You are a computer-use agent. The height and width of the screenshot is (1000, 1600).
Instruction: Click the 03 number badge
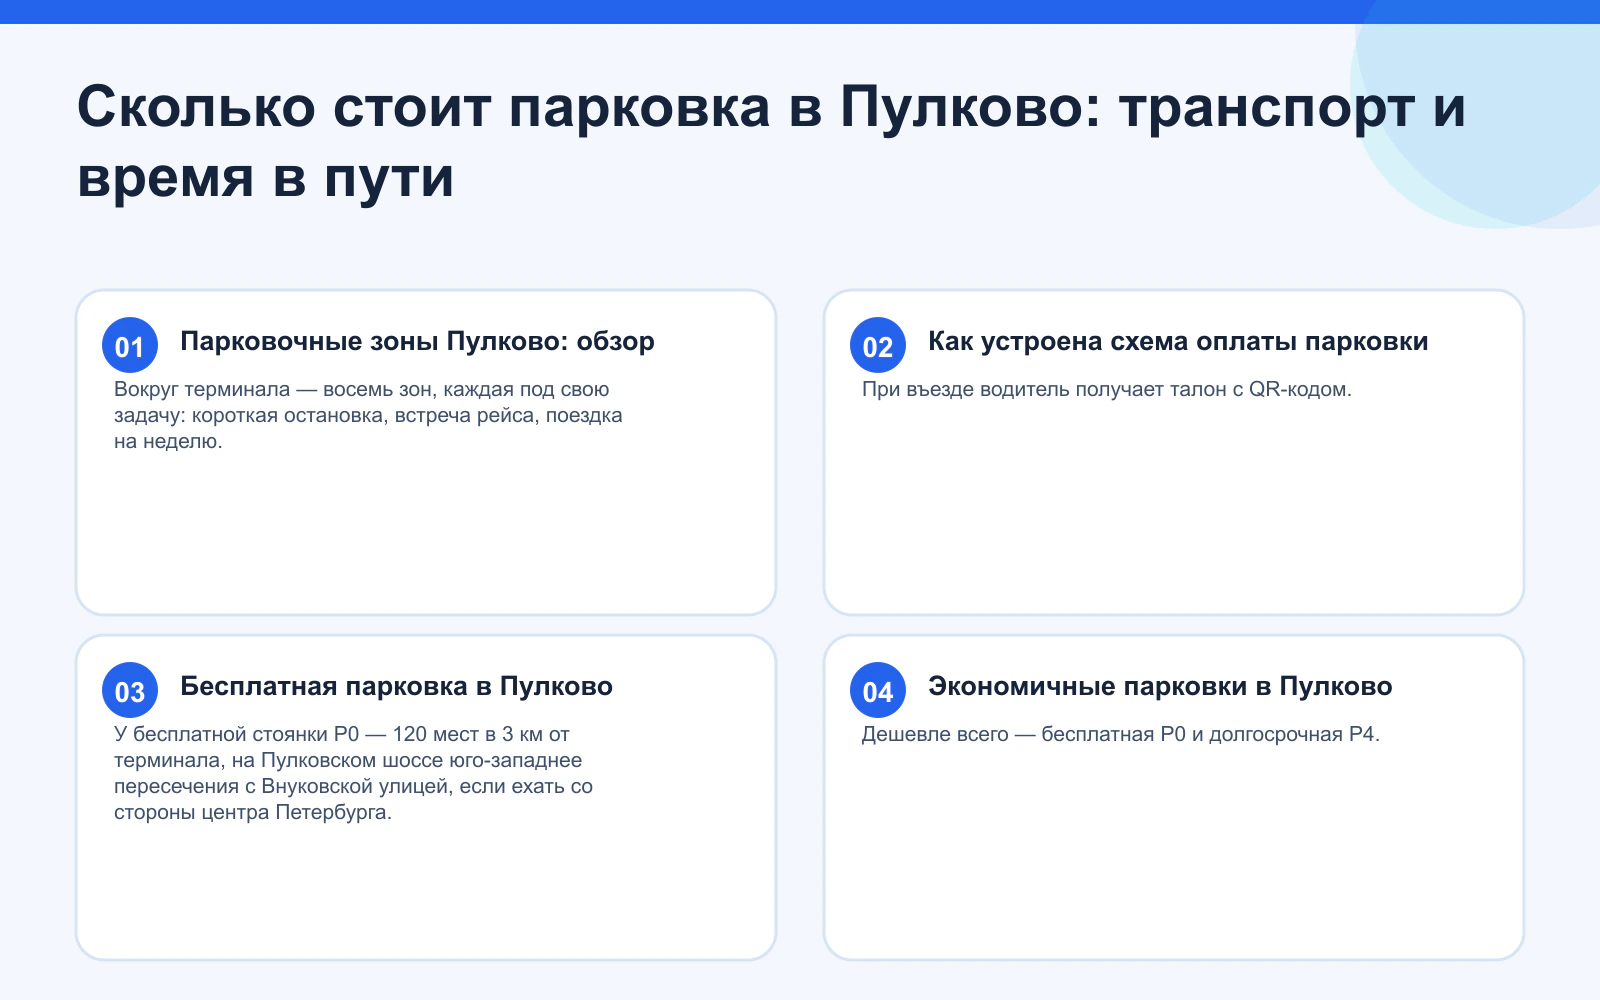click(x=130, y=690)
